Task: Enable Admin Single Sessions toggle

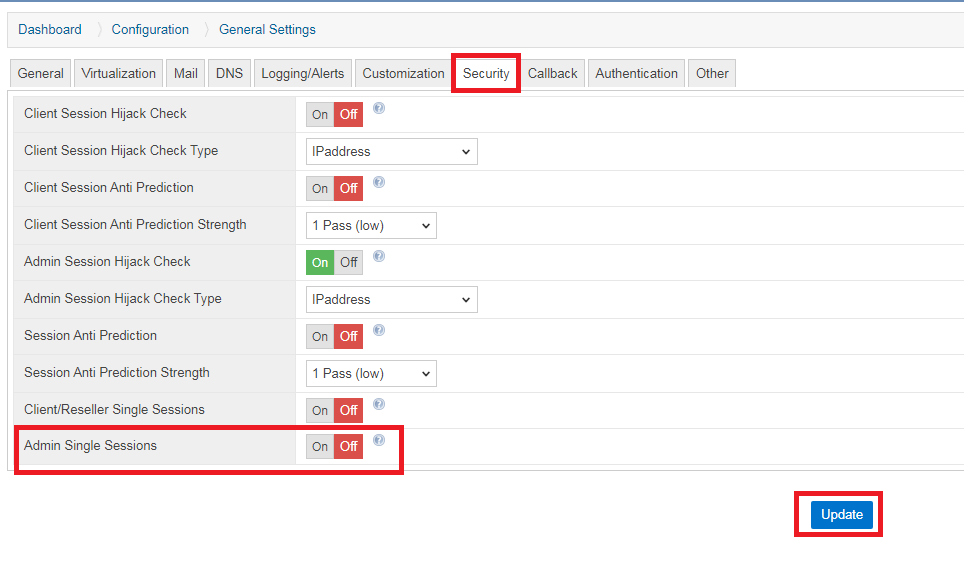Action: coord(320,446)
